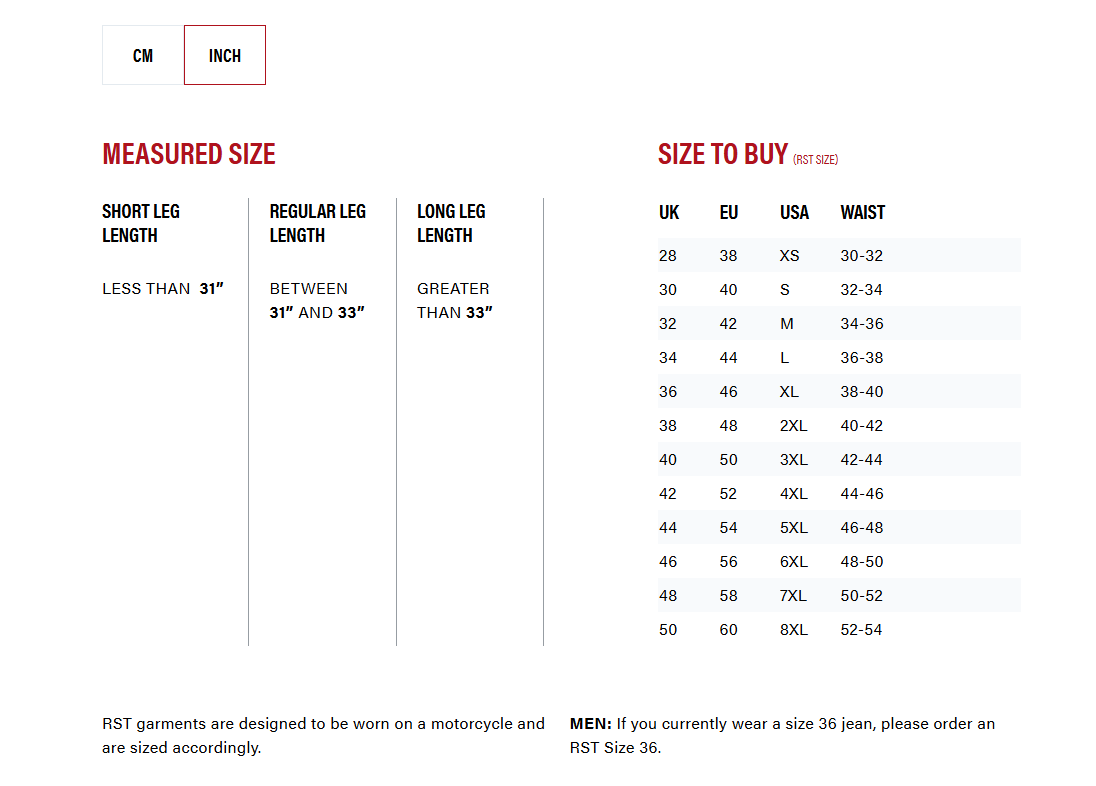Select the INCH unit button
This screenshot has width=1096, height=786.
click(x=225, y=56)
